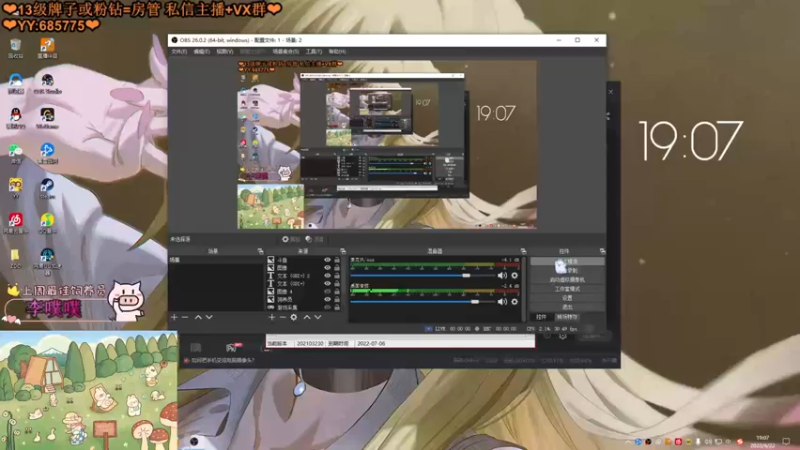This screenshot has width=800, height=450.
Task: Open the 帮助(H) menu in OBS
Action: tap(337, 52)
